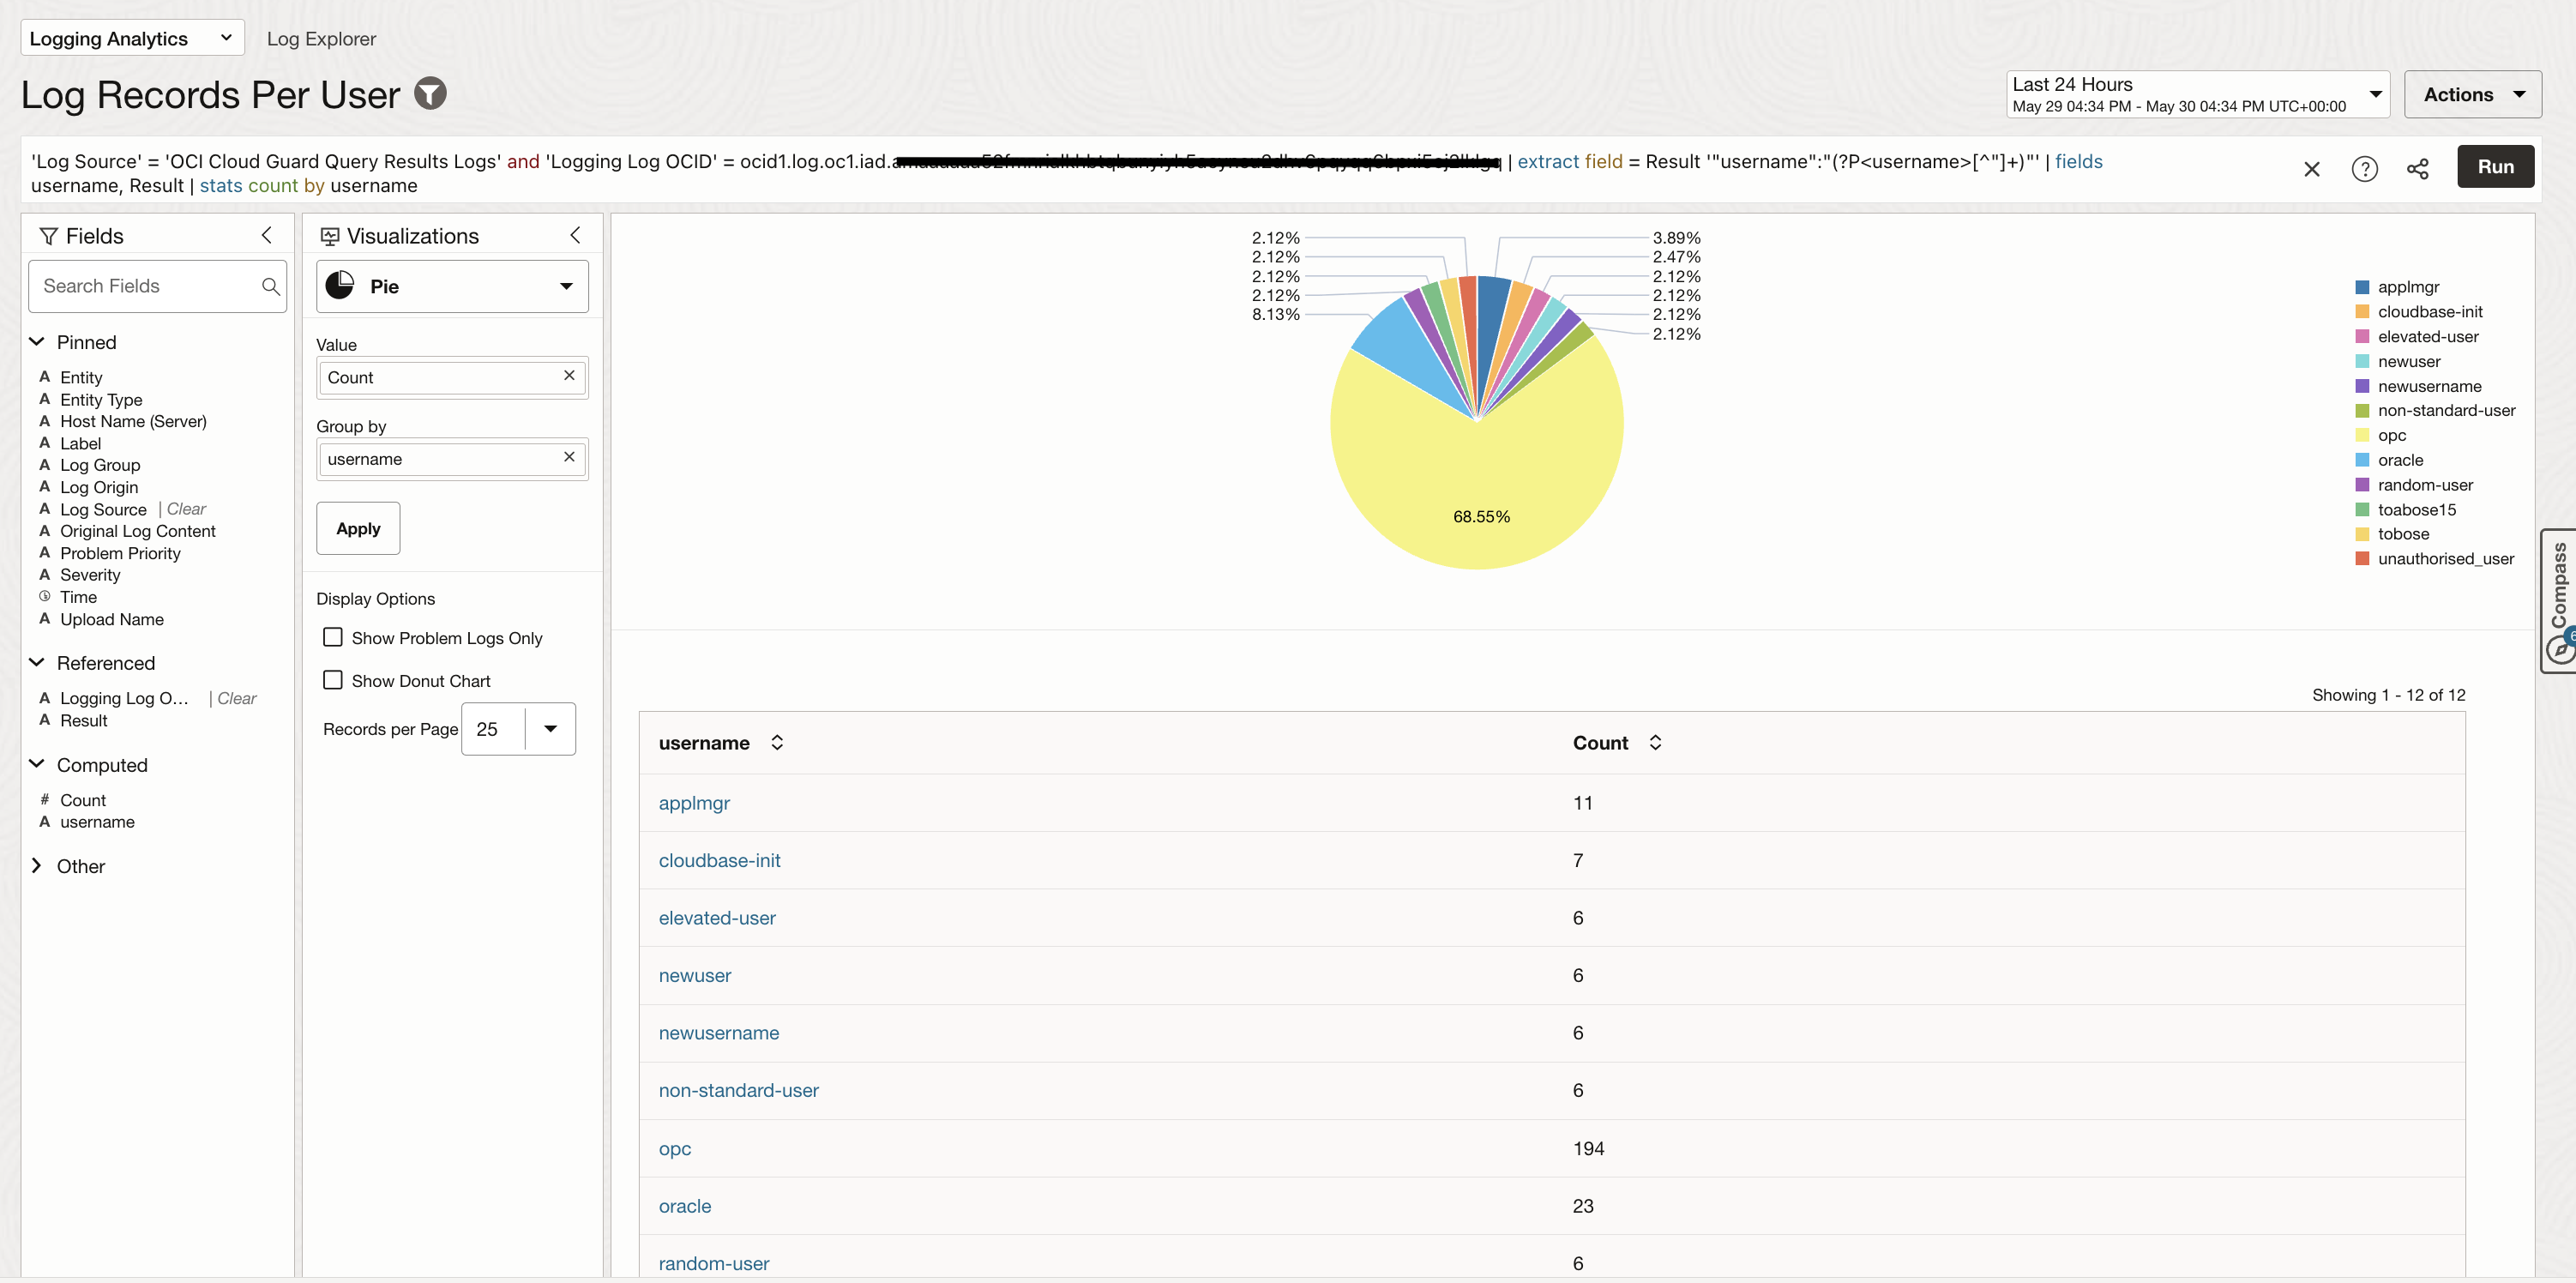Open query help question-mark icon

click(x=2364, y=168)
